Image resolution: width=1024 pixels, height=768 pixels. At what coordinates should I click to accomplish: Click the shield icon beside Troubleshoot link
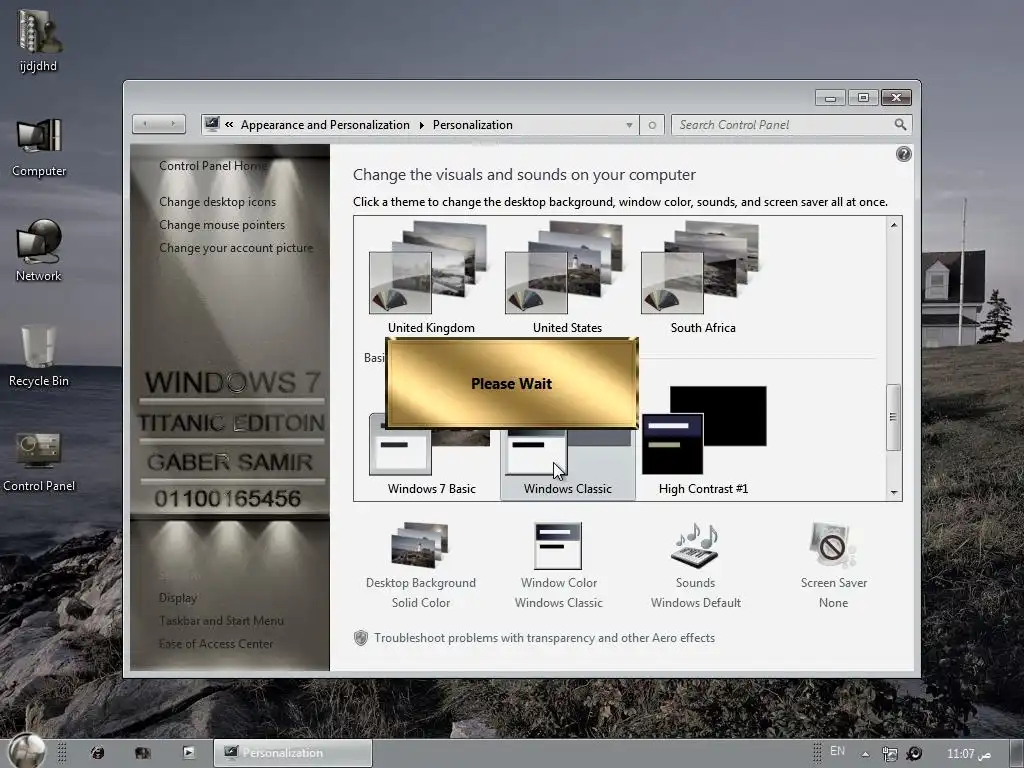click(360, 638)
